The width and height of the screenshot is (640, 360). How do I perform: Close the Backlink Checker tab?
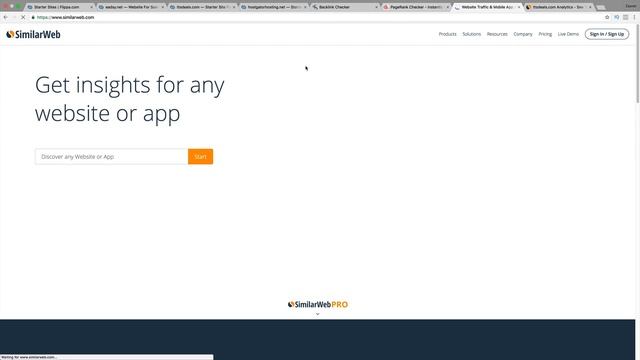click(376, 7)
